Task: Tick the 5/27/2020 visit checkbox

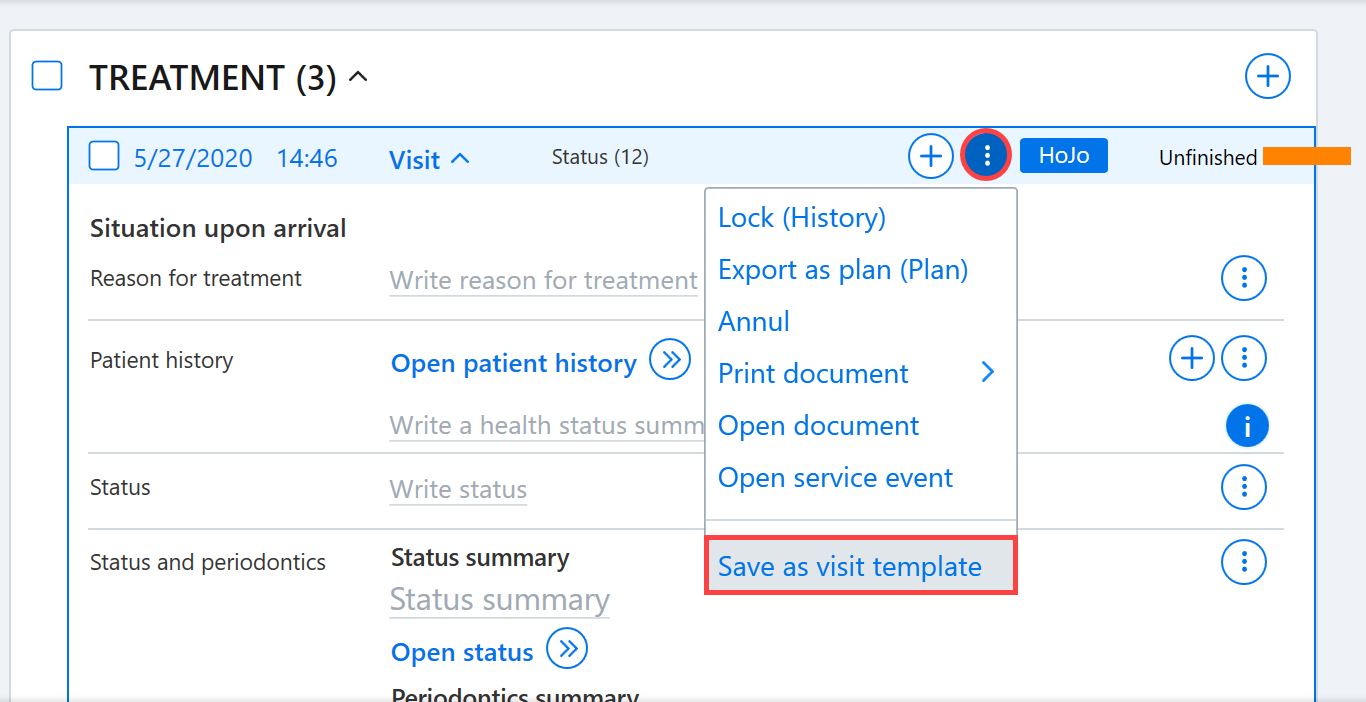Action: coord(104,156)
